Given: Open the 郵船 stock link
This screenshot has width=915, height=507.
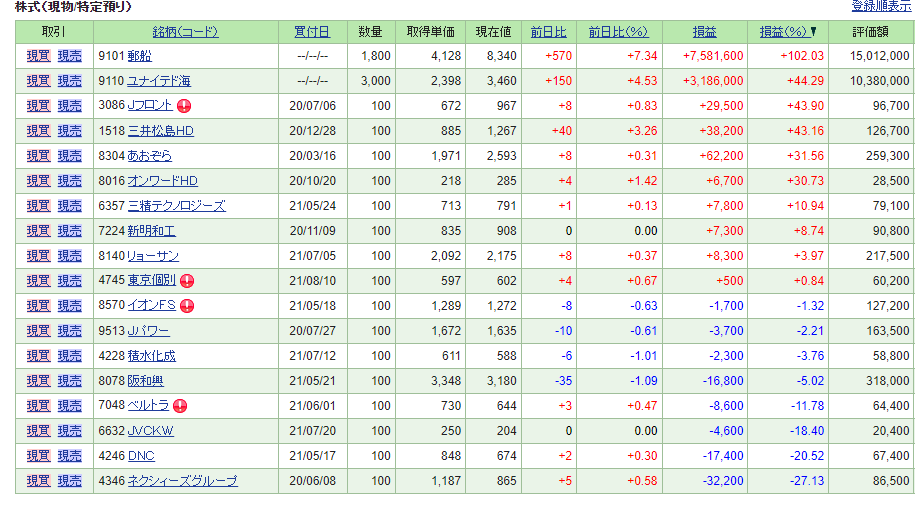Looking at the screenshot, I should 139,56.
